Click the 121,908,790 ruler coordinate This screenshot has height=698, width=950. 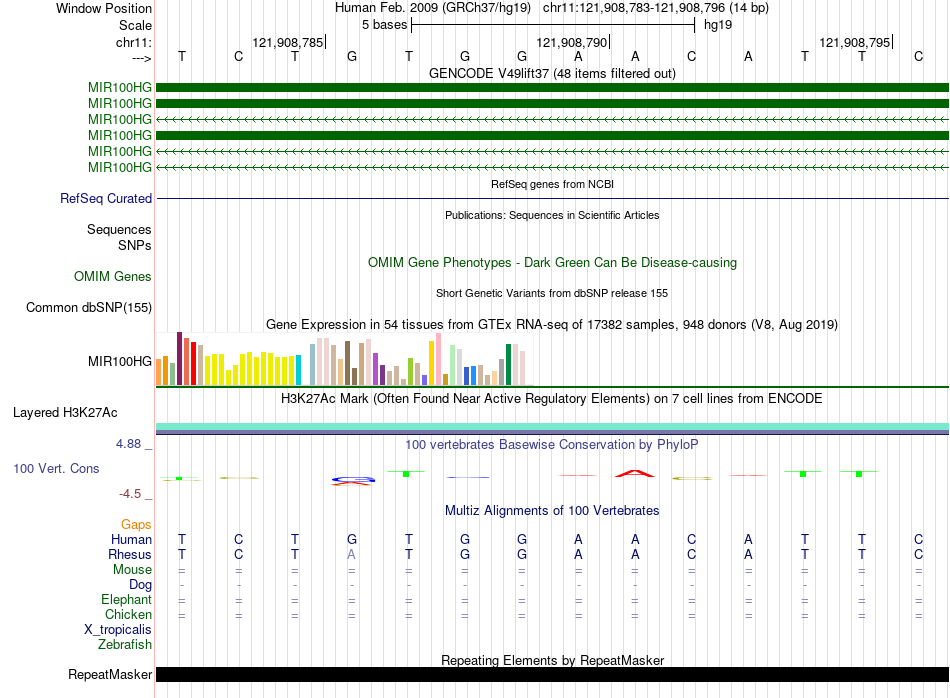(x=571, y=42)
